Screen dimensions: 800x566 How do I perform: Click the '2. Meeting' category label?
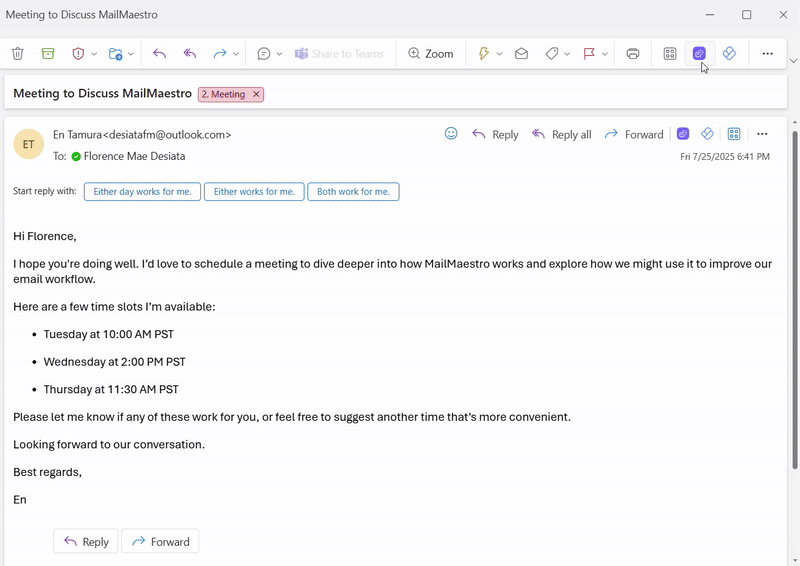click(x=223, y=94)
